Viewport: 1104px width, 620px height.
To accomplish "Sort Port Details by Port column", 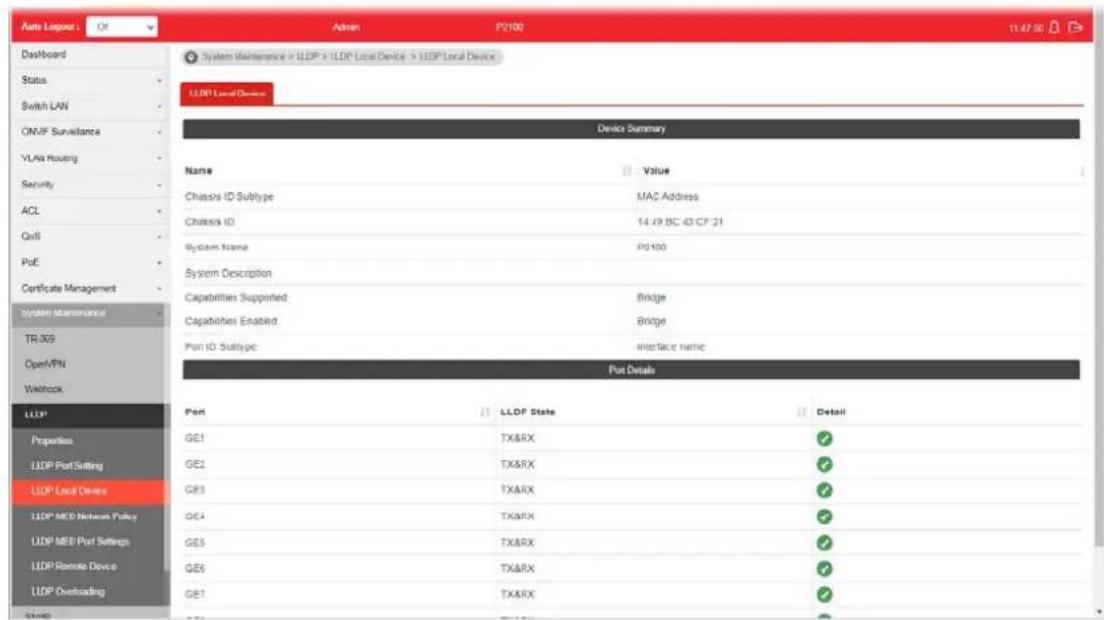I will click(484, 412).
